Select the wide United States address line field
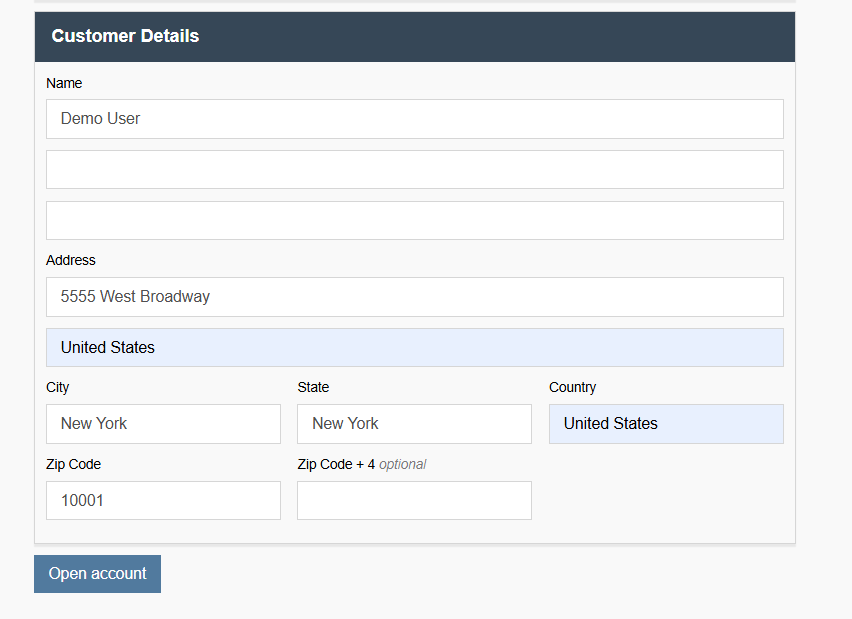 415,347
